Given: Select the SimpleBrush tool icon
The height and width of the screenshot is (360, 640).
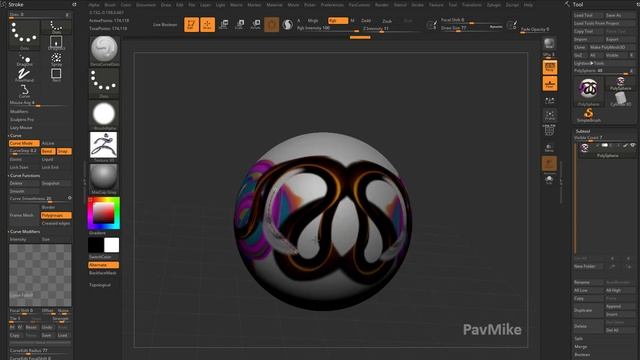Looking at the screenshot, I should coord(589,115).
